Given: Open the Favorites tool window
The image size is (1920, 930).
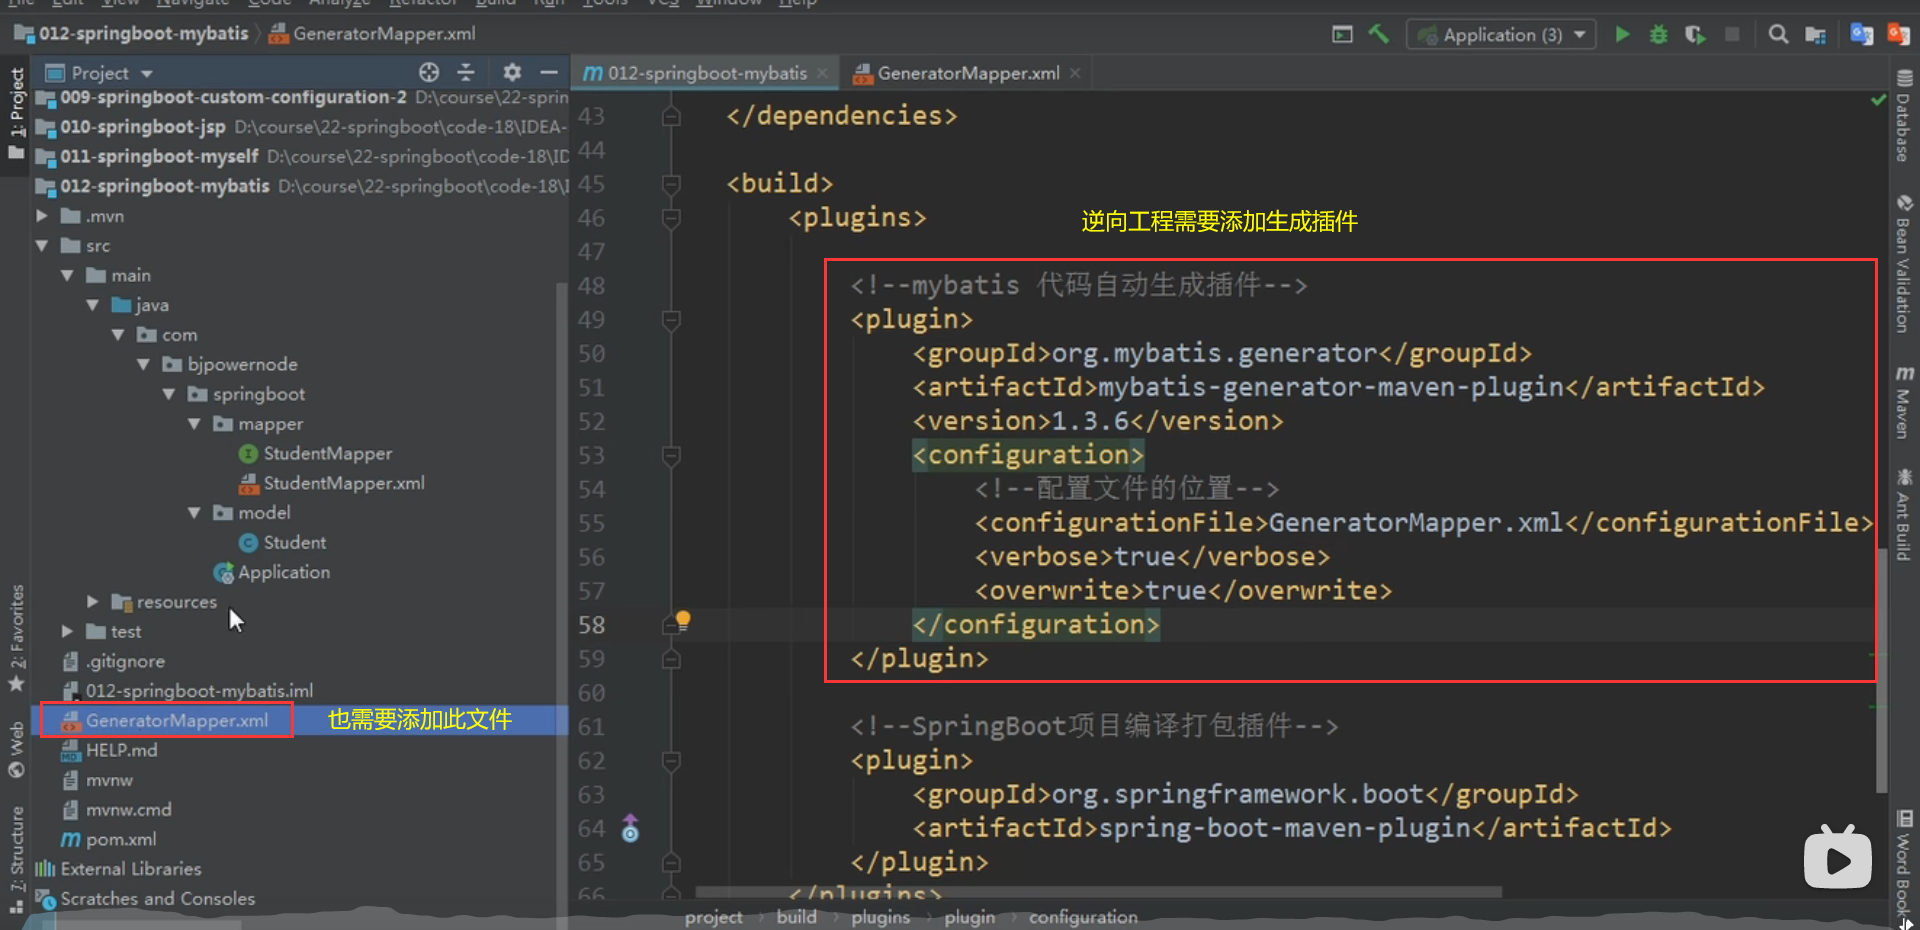Looking at the screenshot, I should pos(16,638).
